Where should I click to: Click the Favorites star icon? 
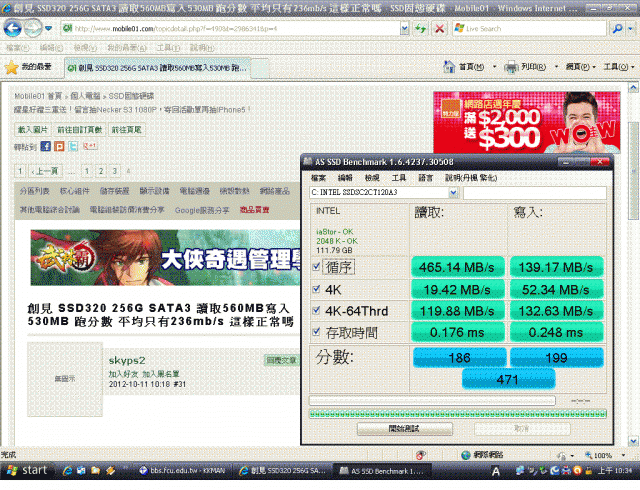point(11,67)
